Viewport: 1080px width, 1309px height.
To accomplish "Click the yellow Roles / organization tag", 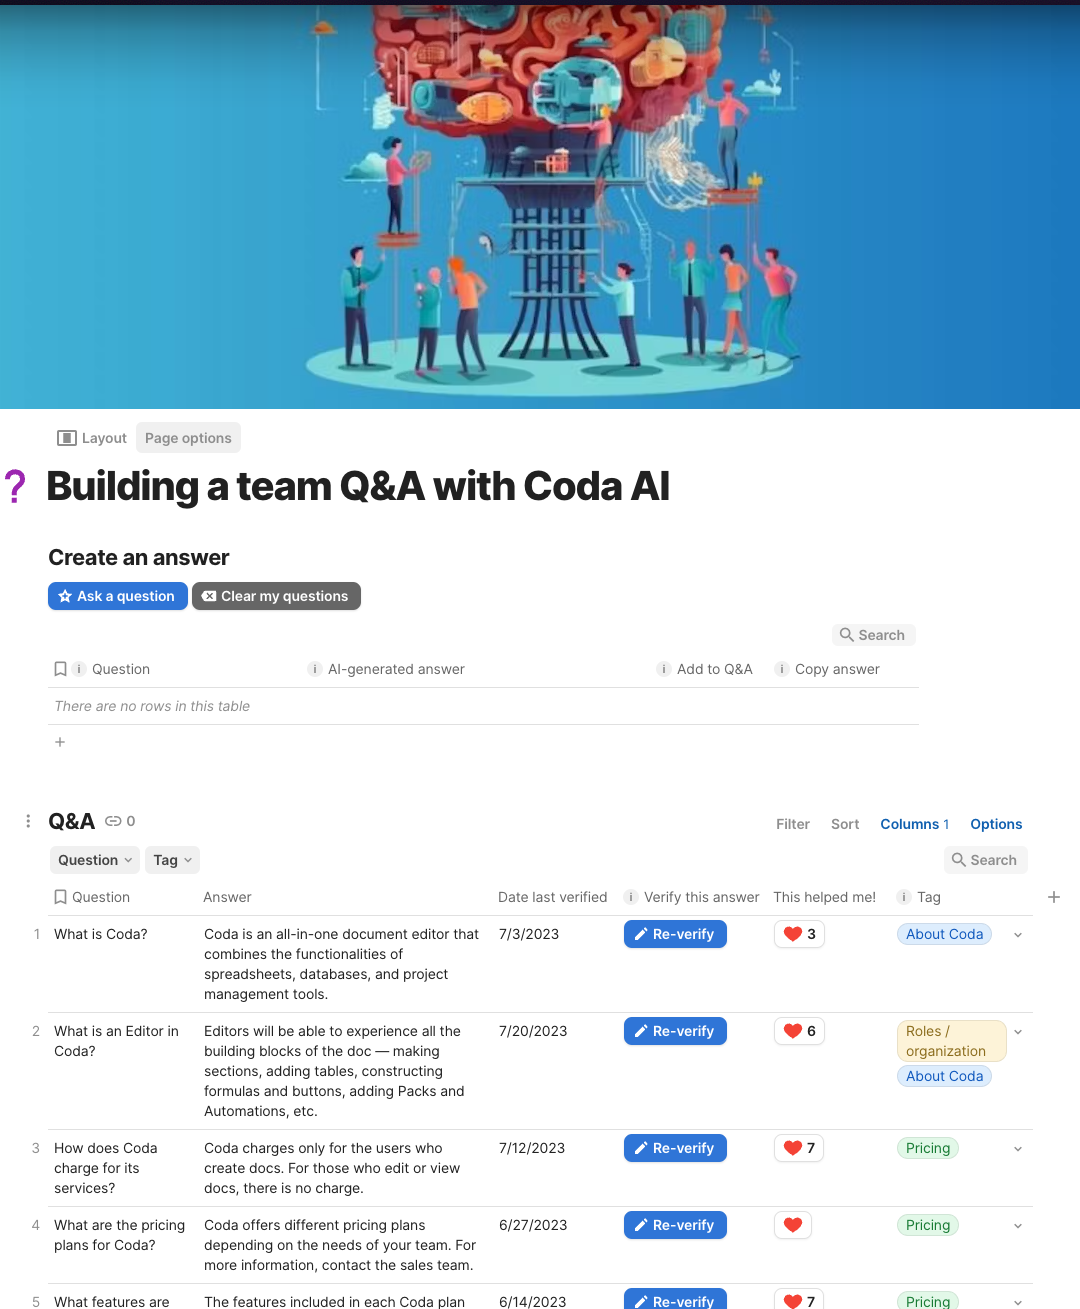I will click(x=946, y=1041).
